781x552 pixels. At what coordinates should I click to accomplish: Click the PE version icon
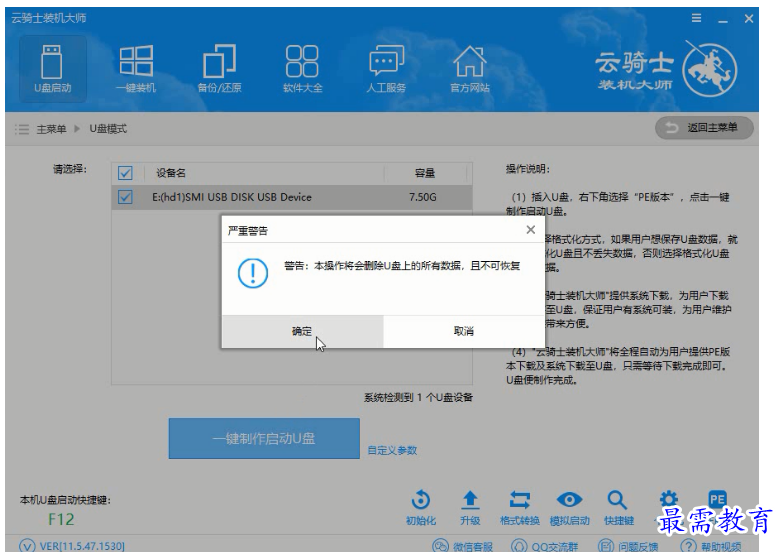[717, 499]
